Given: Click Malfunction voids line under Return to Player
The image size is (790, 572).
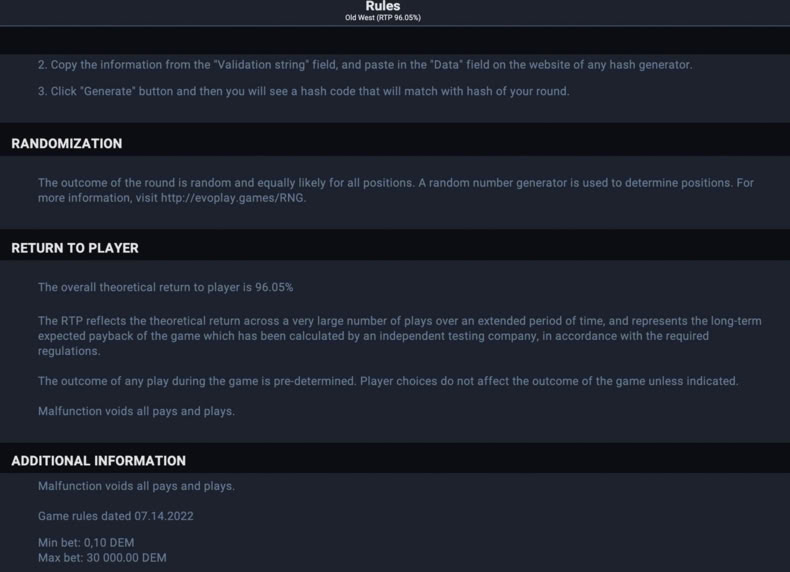Looking at the screenshot, I should [136, 411].
